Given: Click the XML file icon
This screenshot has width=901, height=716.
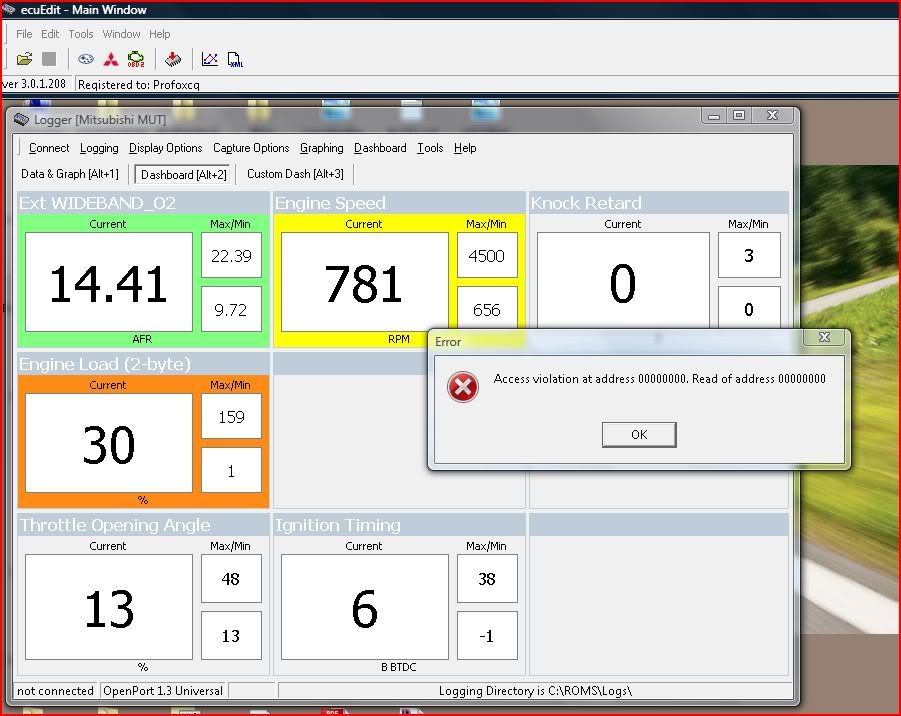Looking at the screenshot, I should pyautogui.click(x=235, y=59).
